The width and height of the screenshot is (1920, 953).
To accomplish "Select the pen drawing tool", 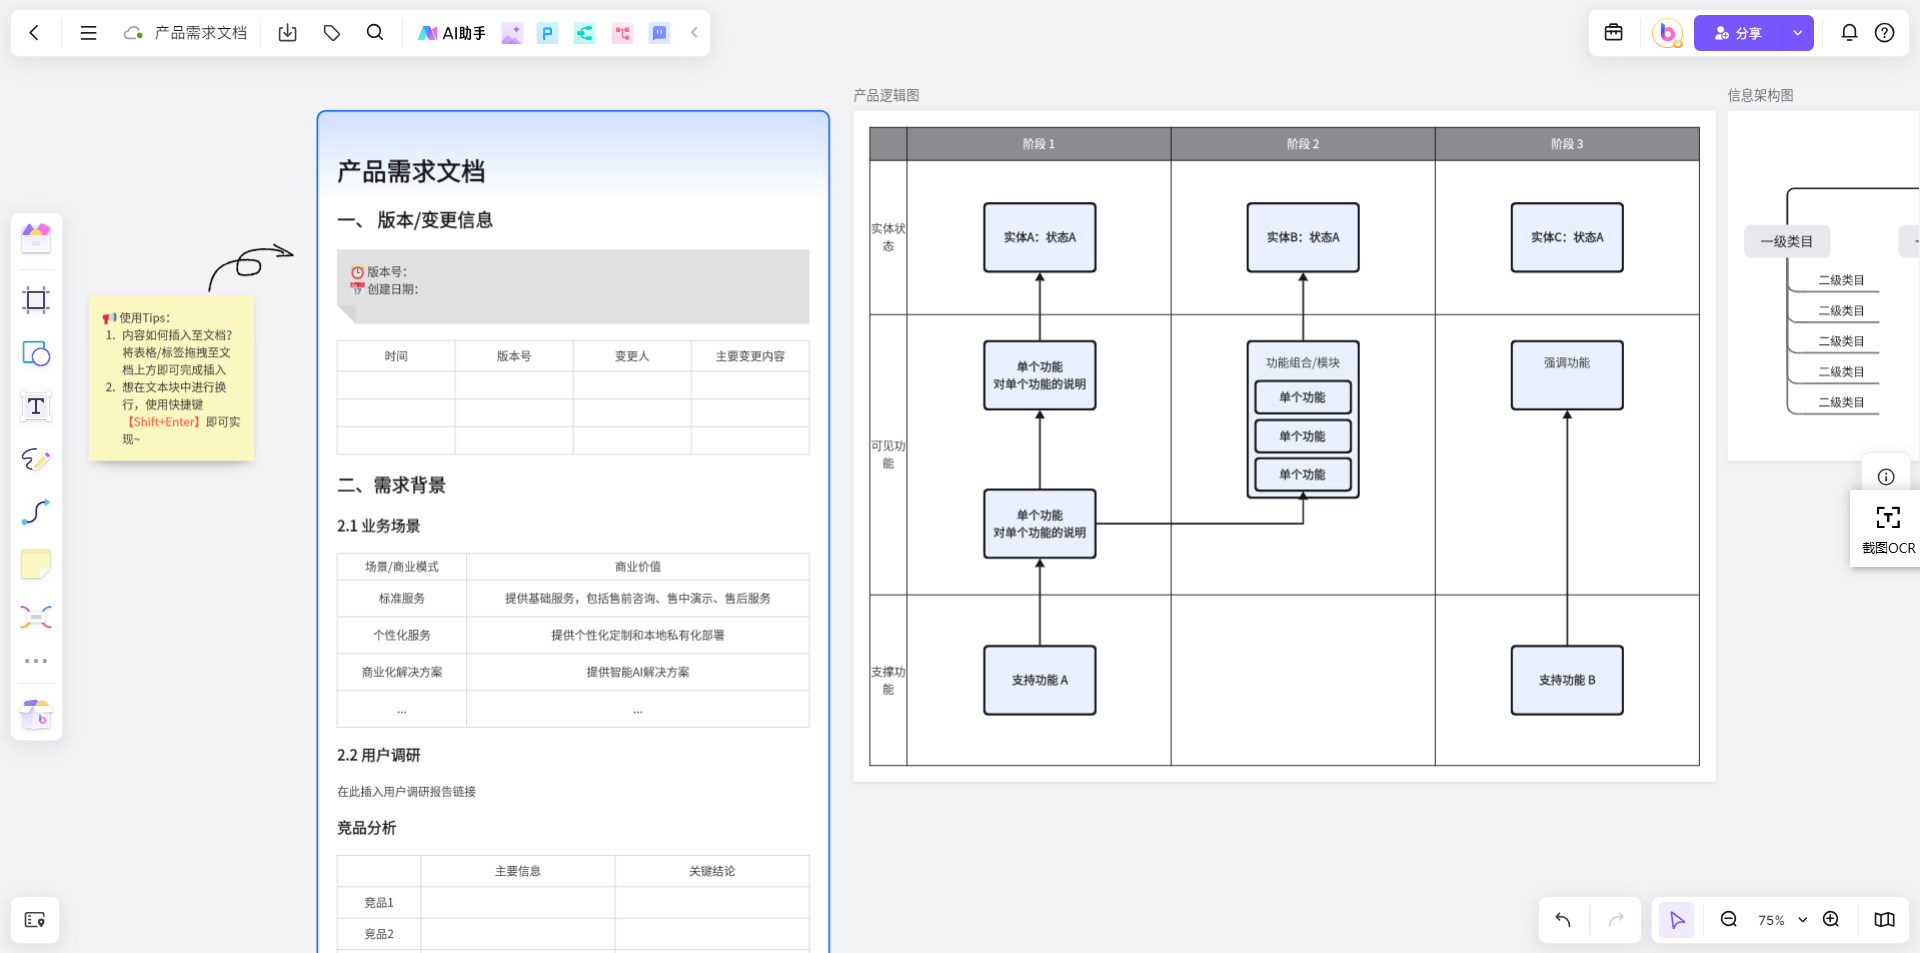I will 36,459.
